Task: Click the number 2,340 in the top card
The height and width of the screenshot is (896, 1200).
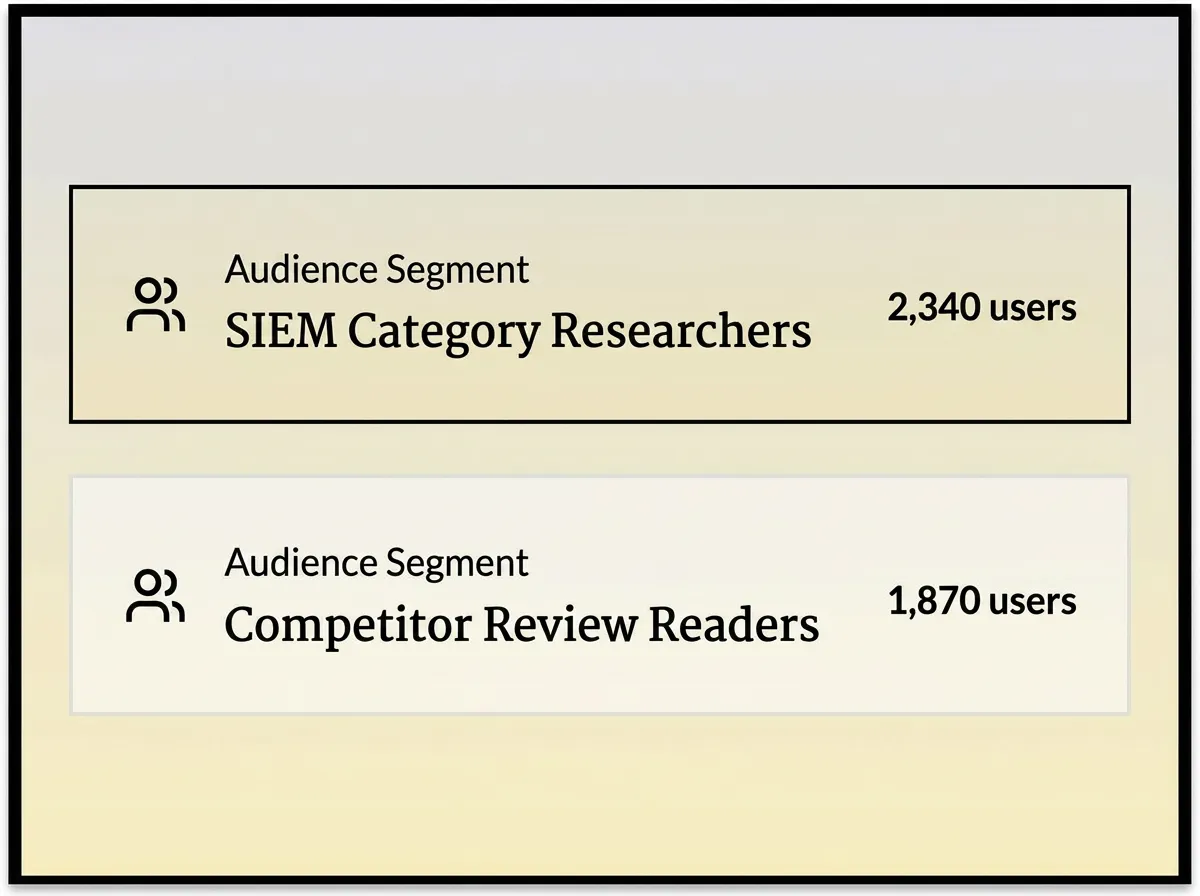Action: (x=932, y=307)
